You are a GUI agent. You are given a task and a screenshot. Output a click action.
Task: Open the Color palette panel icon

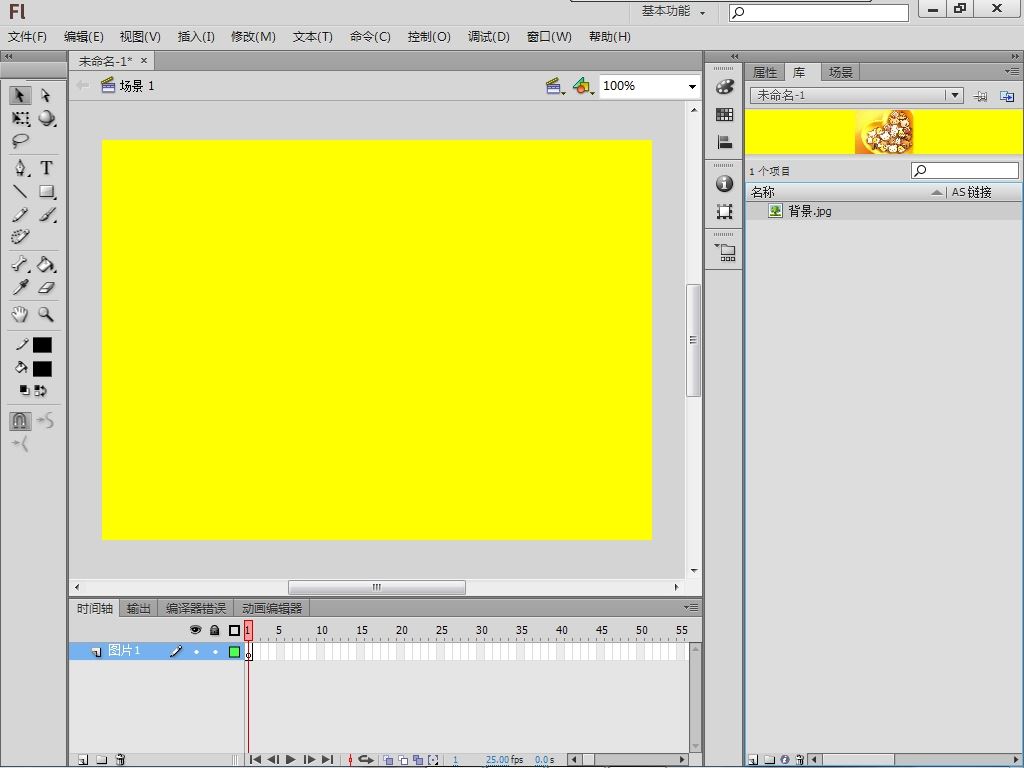725,88
